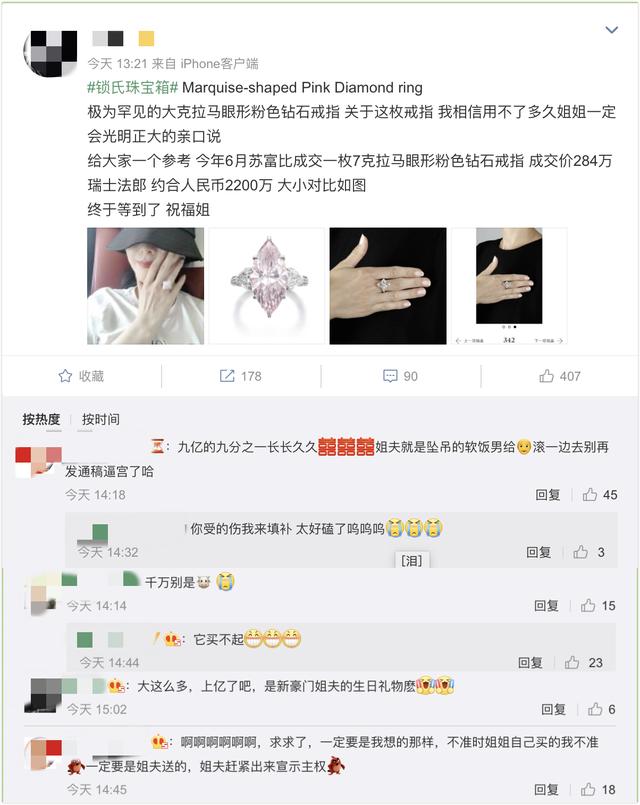Like the 14:14 comment with 15 likes
The width and height of the screenshot is (640, 805).
pyautogui.click(x=588, y=606)
